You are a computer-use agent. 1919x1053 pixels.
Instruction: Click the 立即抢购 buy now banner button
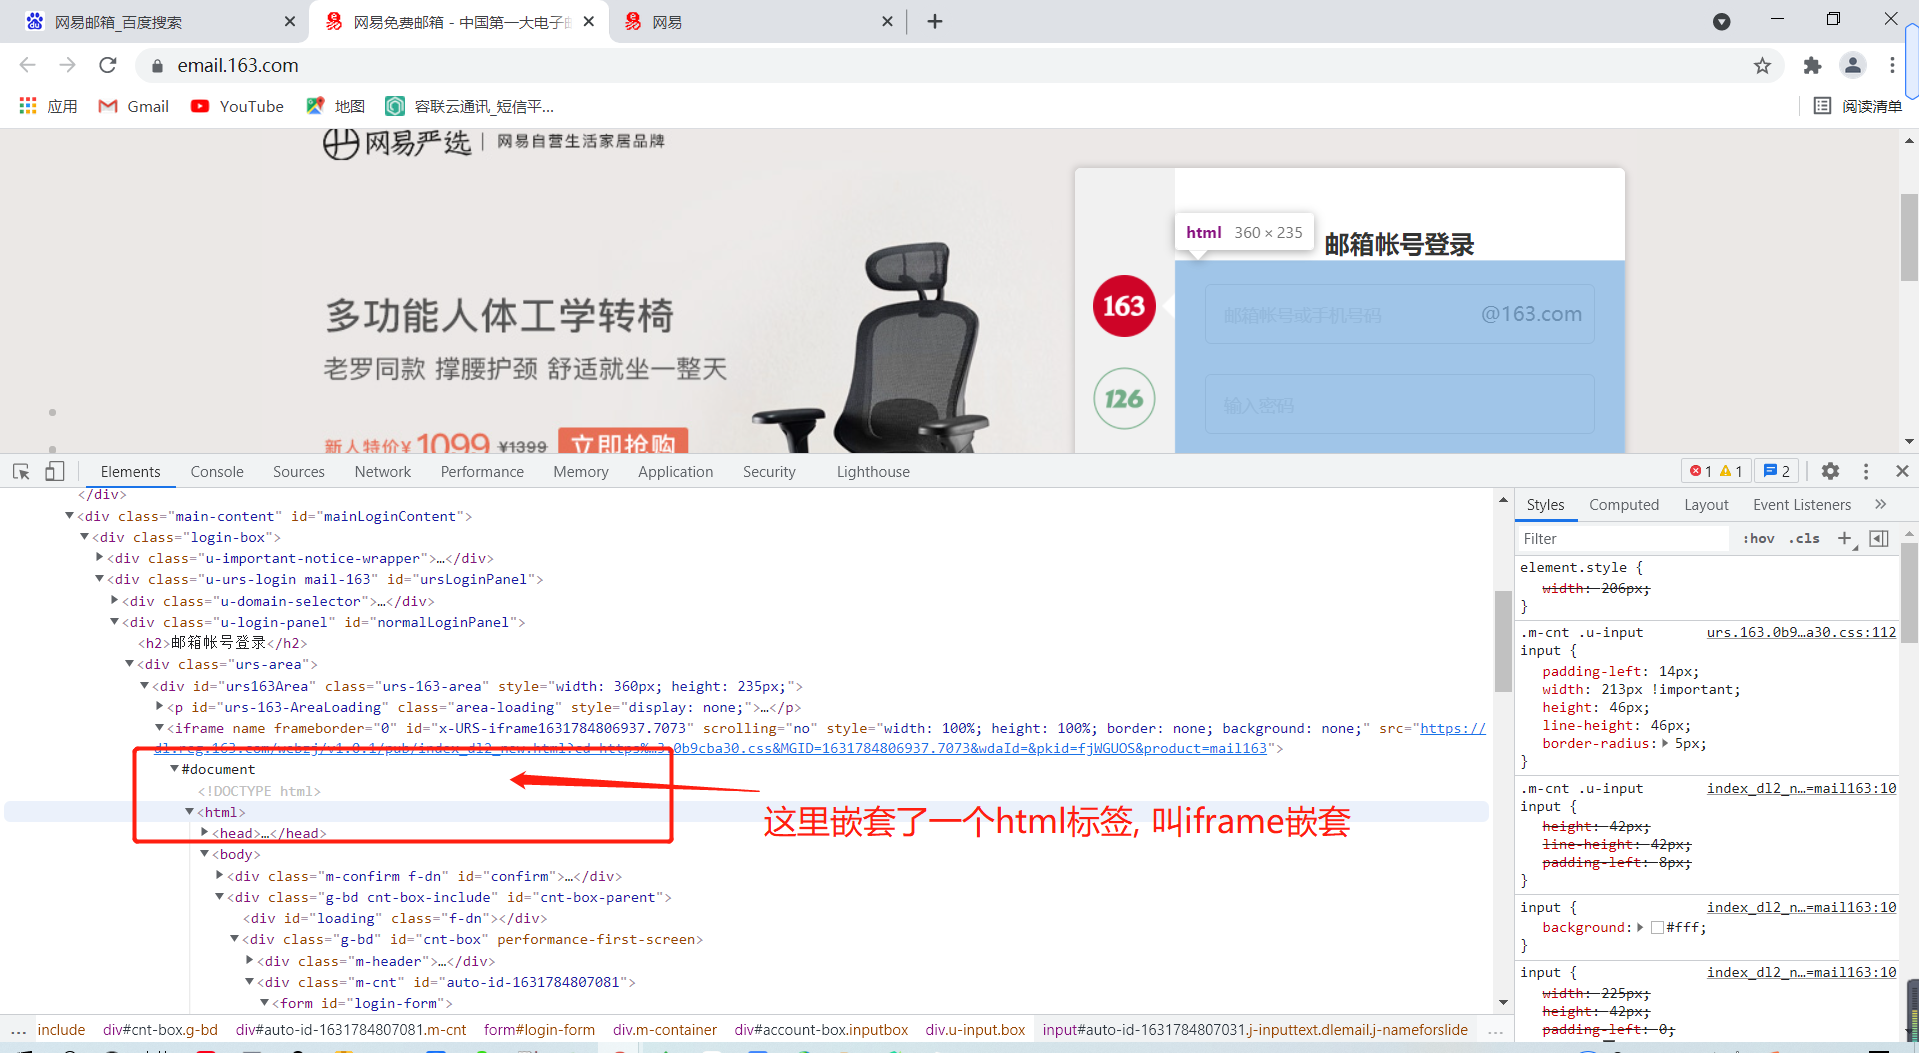[623, 443]
